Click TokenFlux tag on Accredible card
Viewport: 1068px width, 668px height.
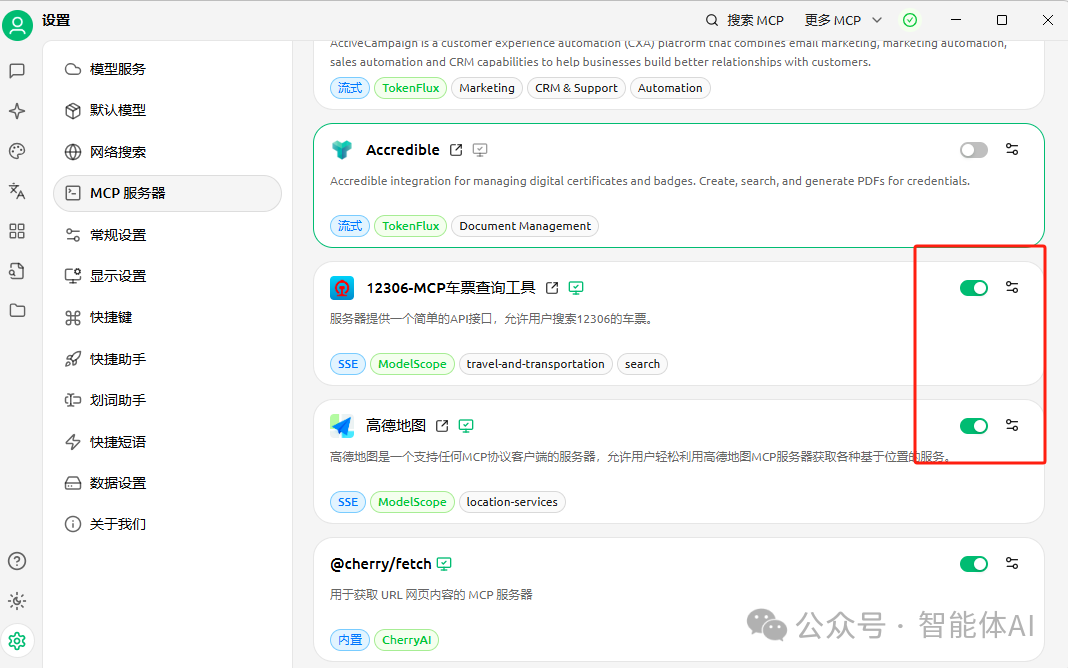tap(411, 226)
